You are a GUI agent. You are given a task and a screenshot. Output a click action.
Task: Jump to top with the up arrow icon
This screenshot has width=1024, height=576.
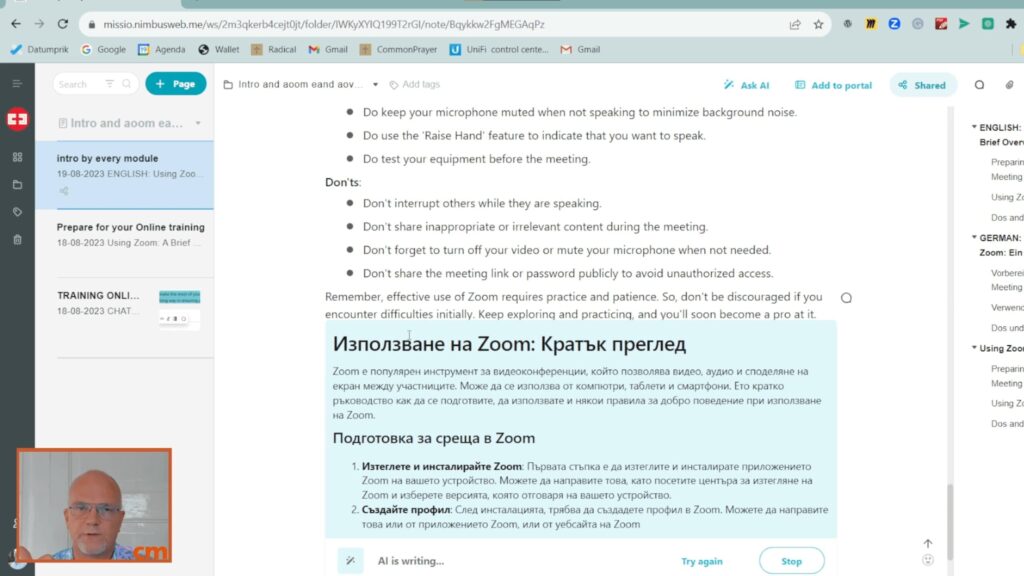tap(928, 543)
